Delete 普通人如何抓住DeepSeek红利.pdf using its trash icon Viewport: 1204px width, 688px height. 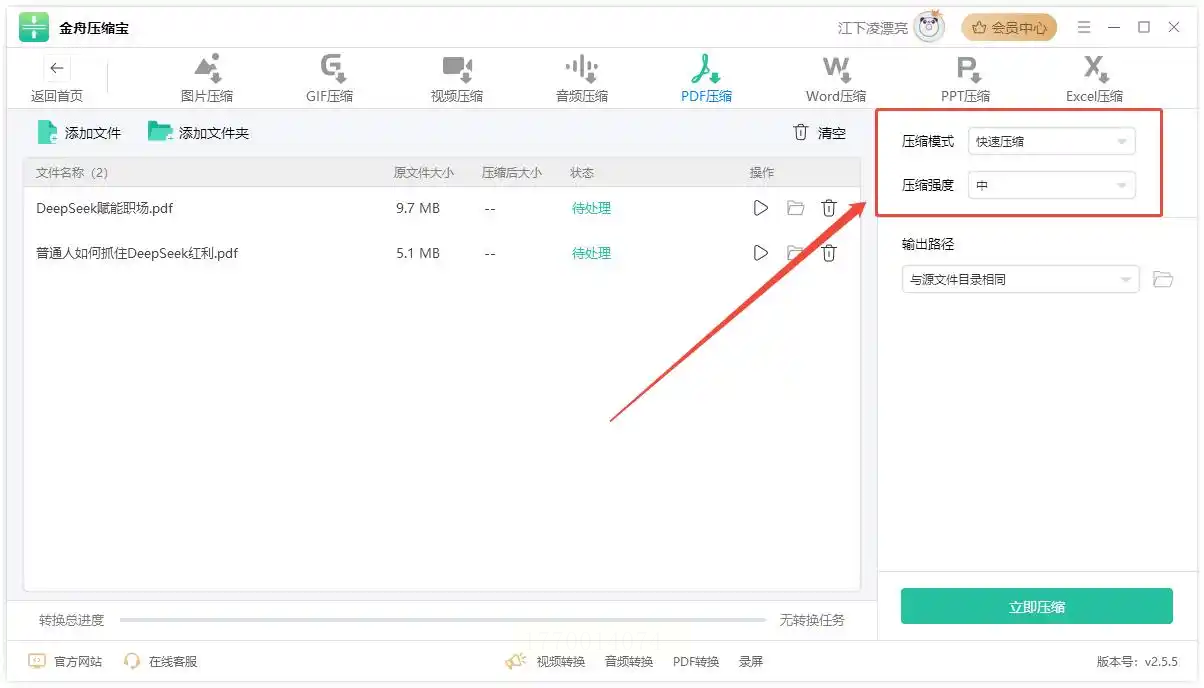829,253
